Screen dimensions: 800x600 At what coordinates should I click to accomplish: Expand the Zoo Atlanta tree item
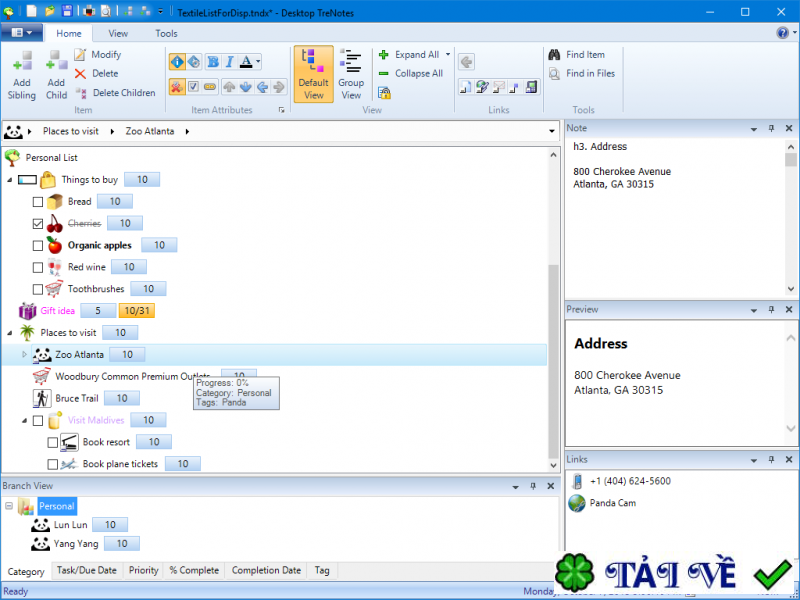click(24, 354)
